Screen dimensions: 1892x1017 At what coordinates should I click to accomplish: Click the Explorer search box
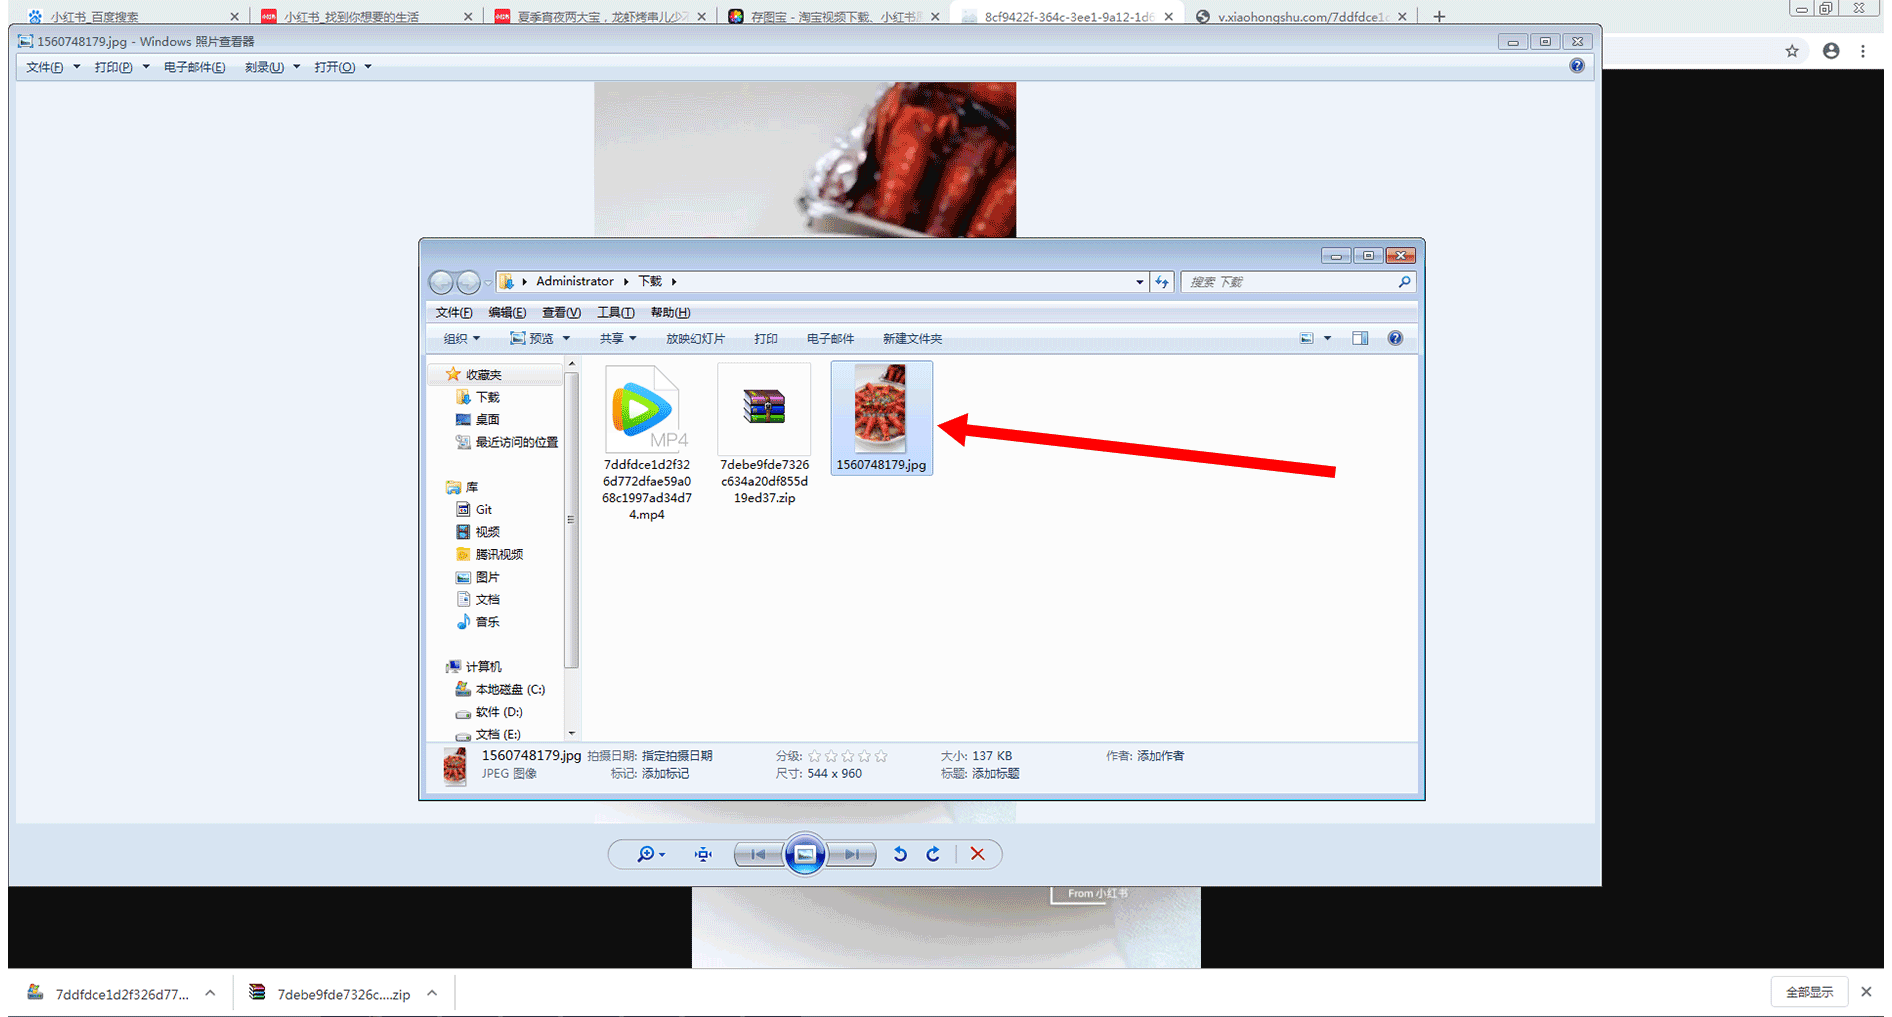[x=1290, y=282]
